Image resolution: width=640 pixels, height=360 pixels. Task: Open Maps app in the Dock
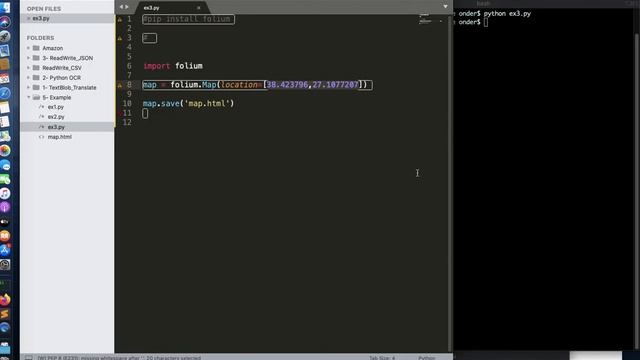(x=5, y=136)
